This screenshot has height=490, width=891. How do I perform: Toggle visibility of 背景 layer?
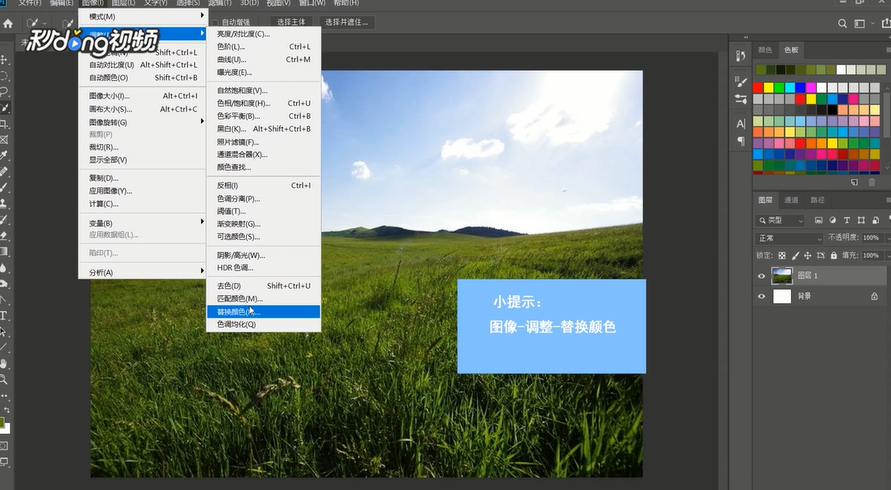761,296
